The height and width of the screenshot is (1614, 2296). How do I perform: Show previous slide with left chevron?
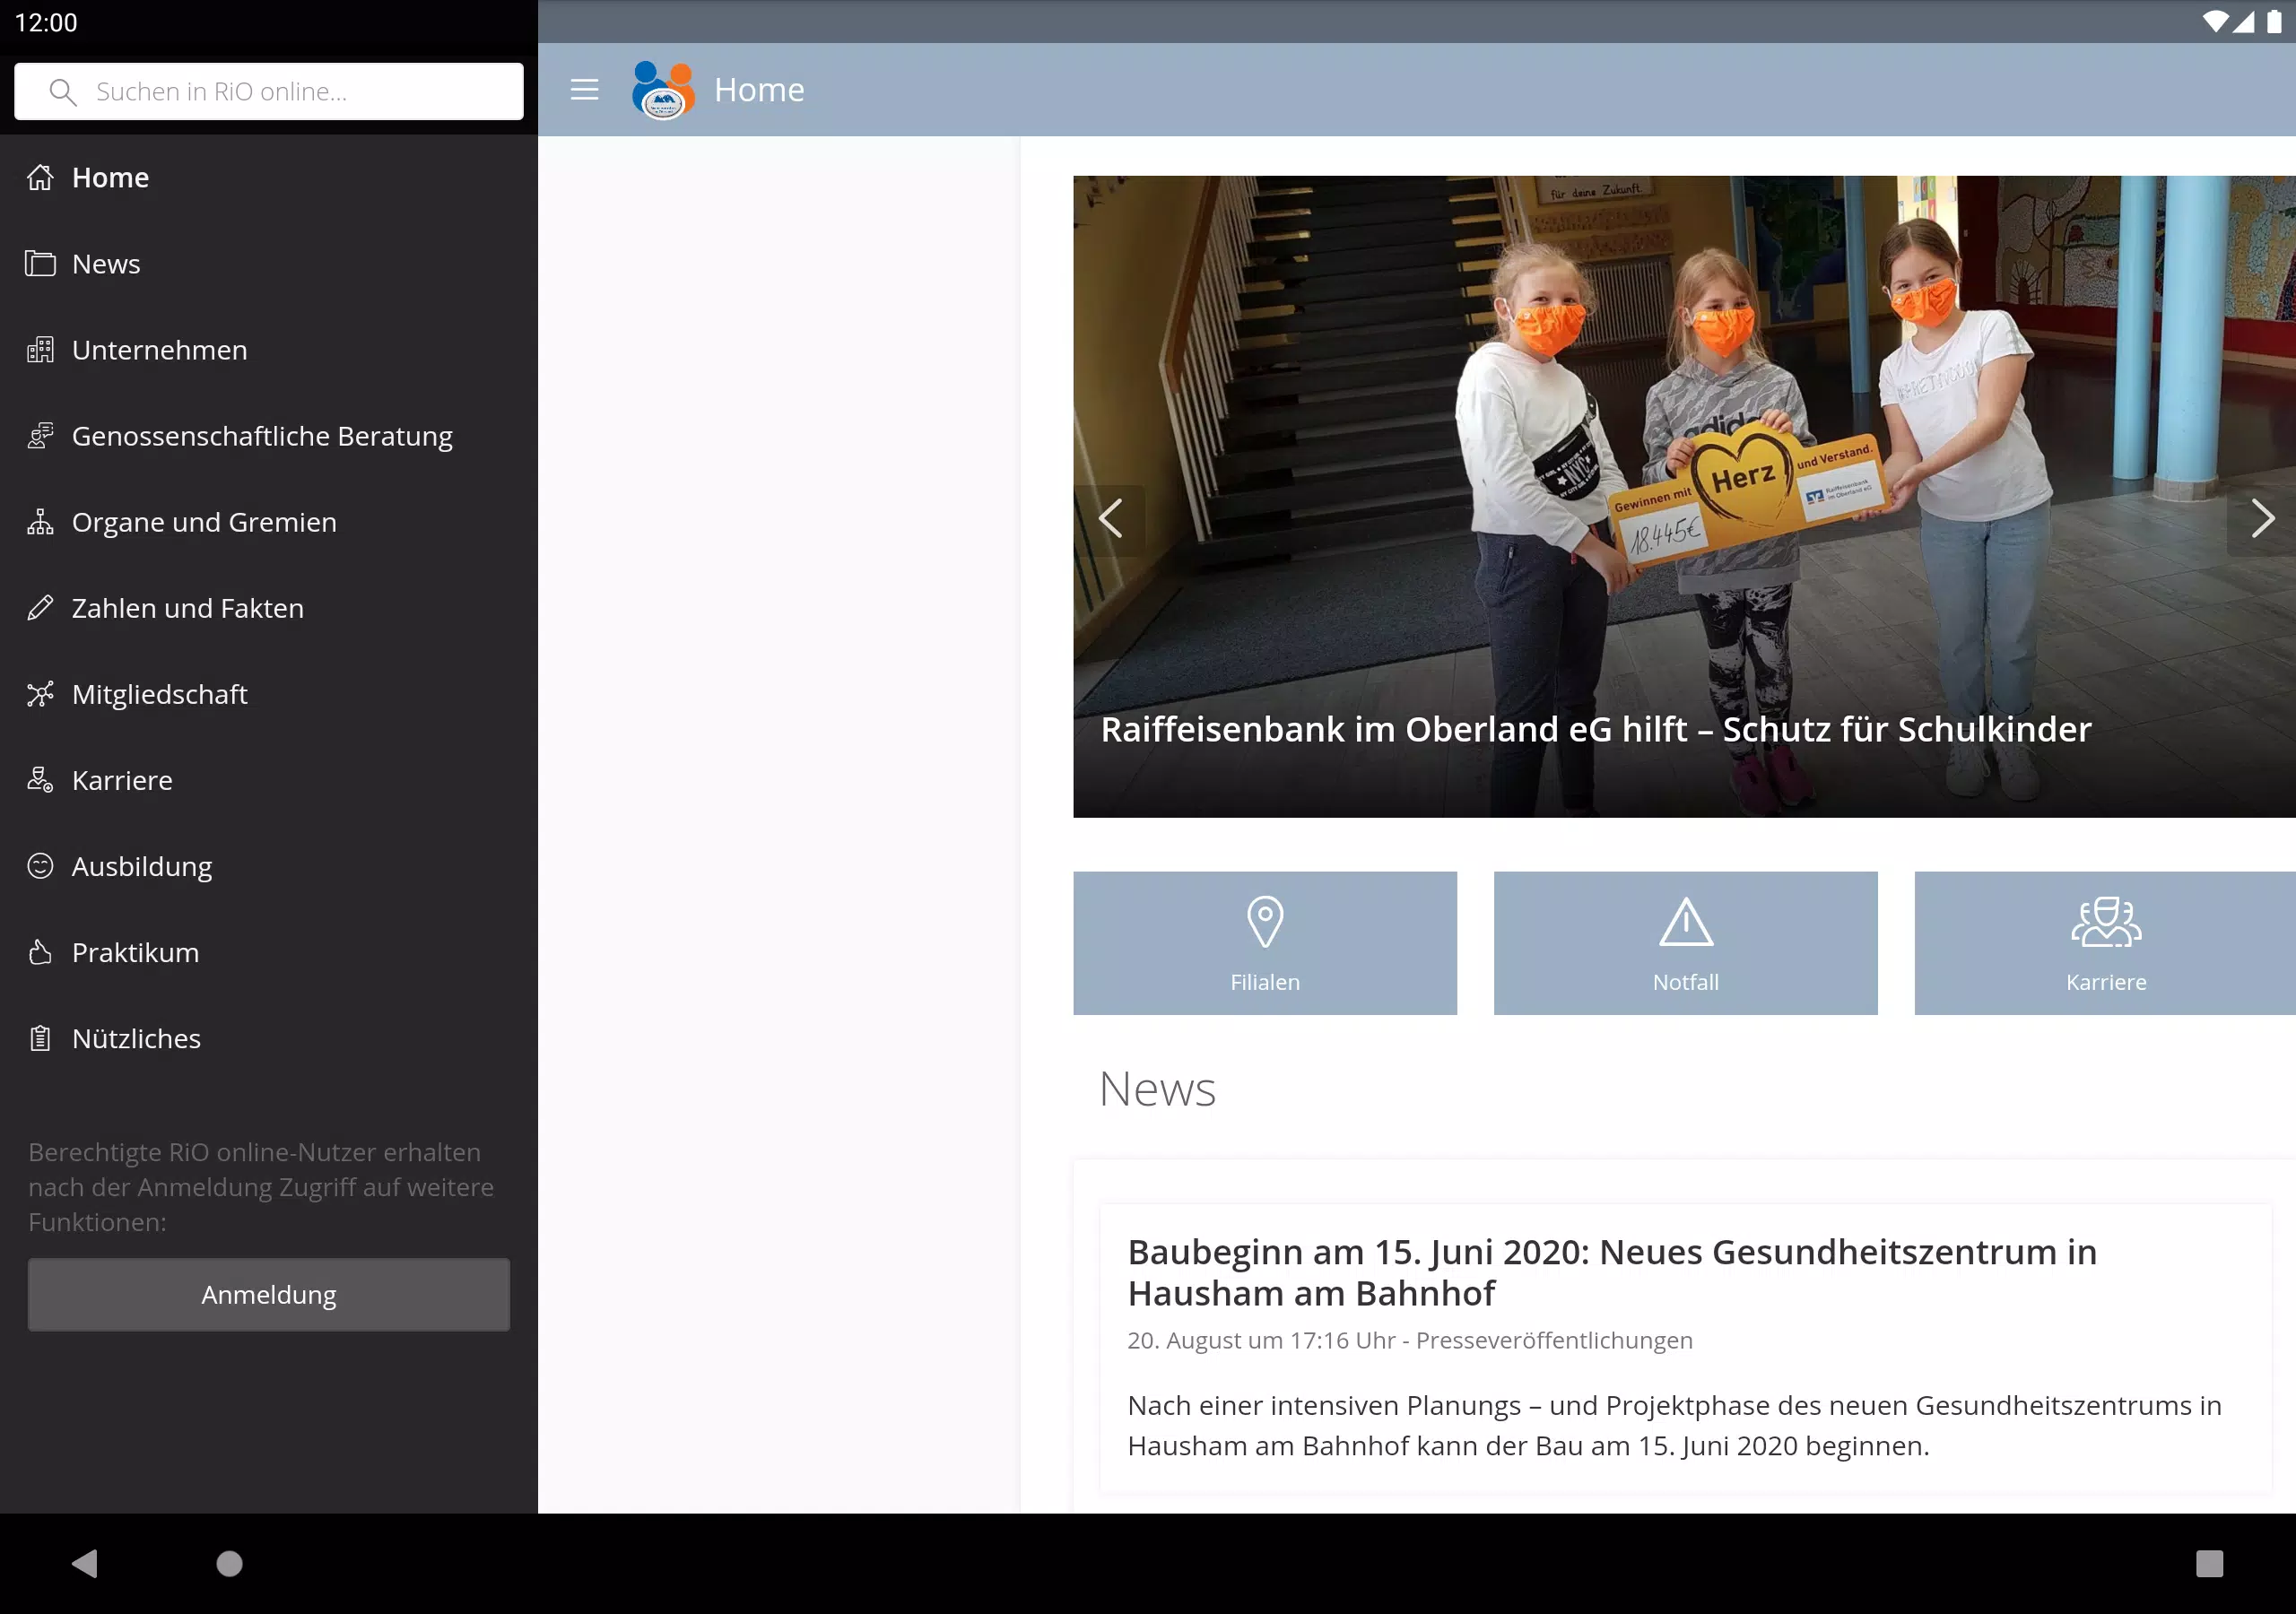click(1110, 518)
